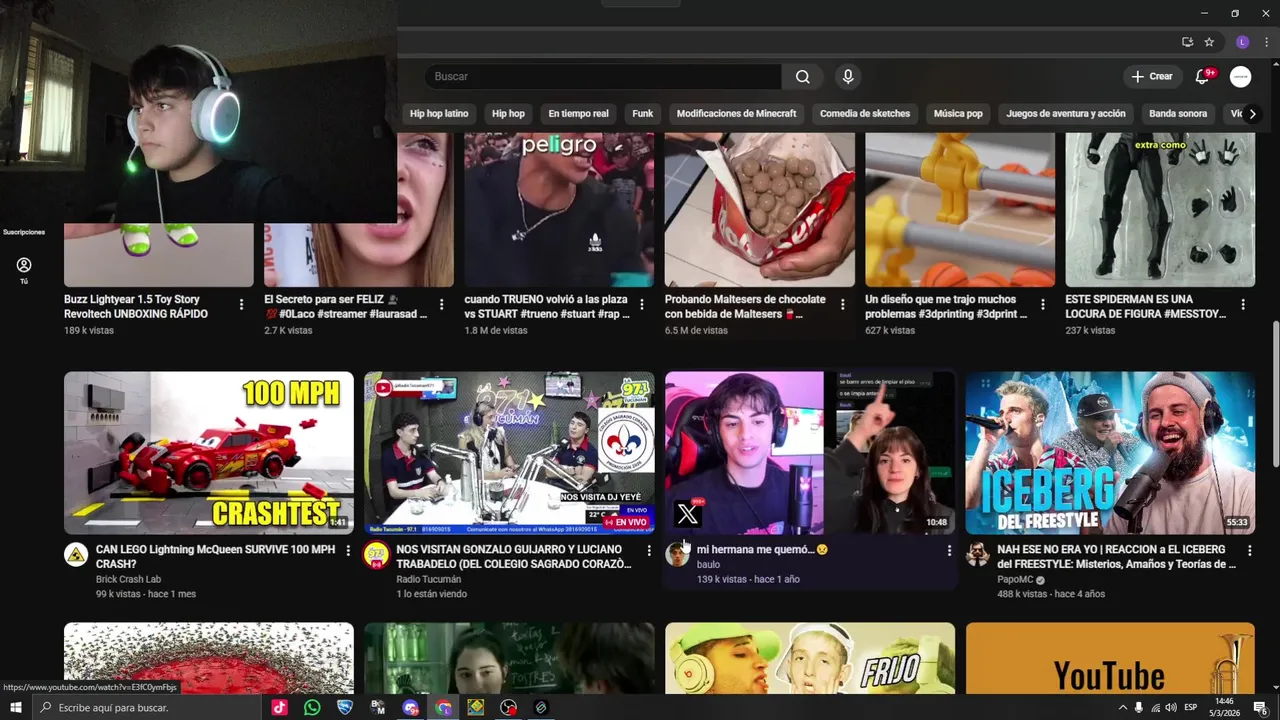Open Brick Crash Lab channel avatar

pos(76,555)
